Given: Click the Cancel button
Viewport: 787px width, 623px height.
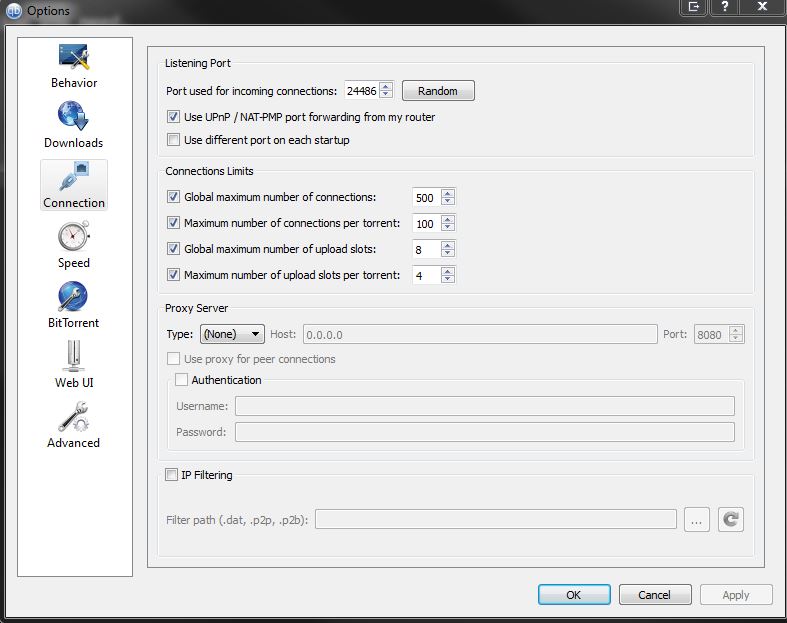Looking at the screenshot, I should click(654, 595).
